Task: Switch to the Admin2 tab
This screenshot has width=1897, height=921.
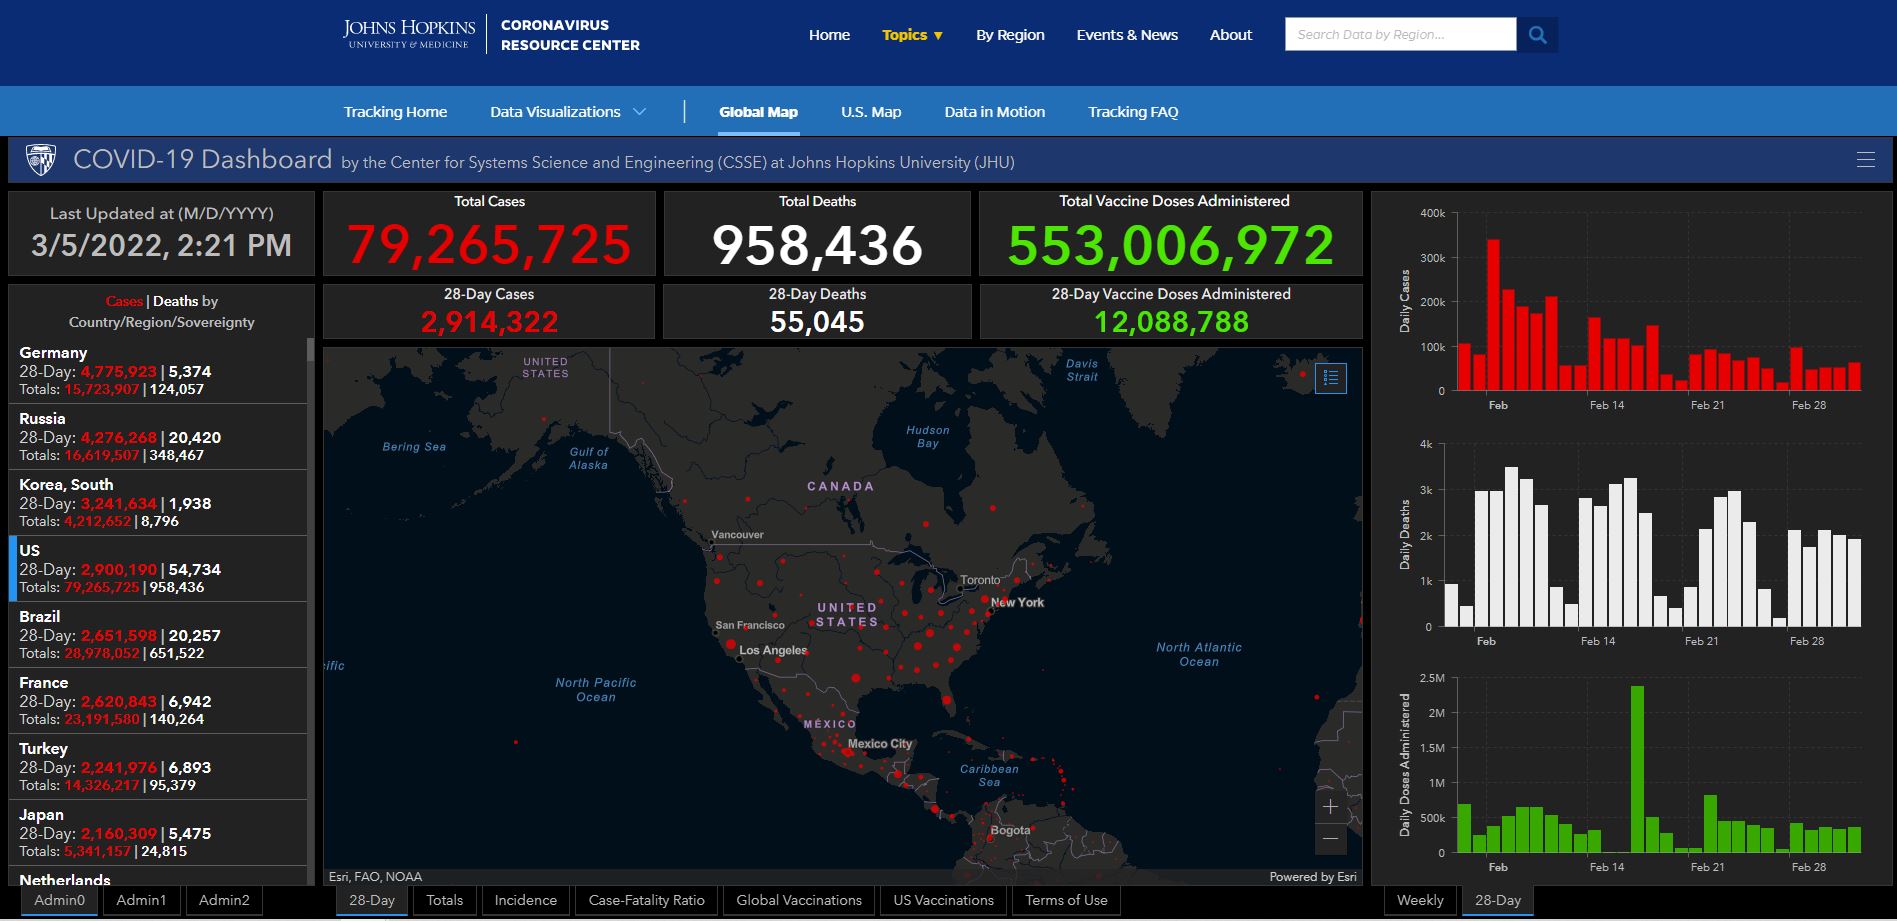Action: pyautogui.click(x=224, y=900)
